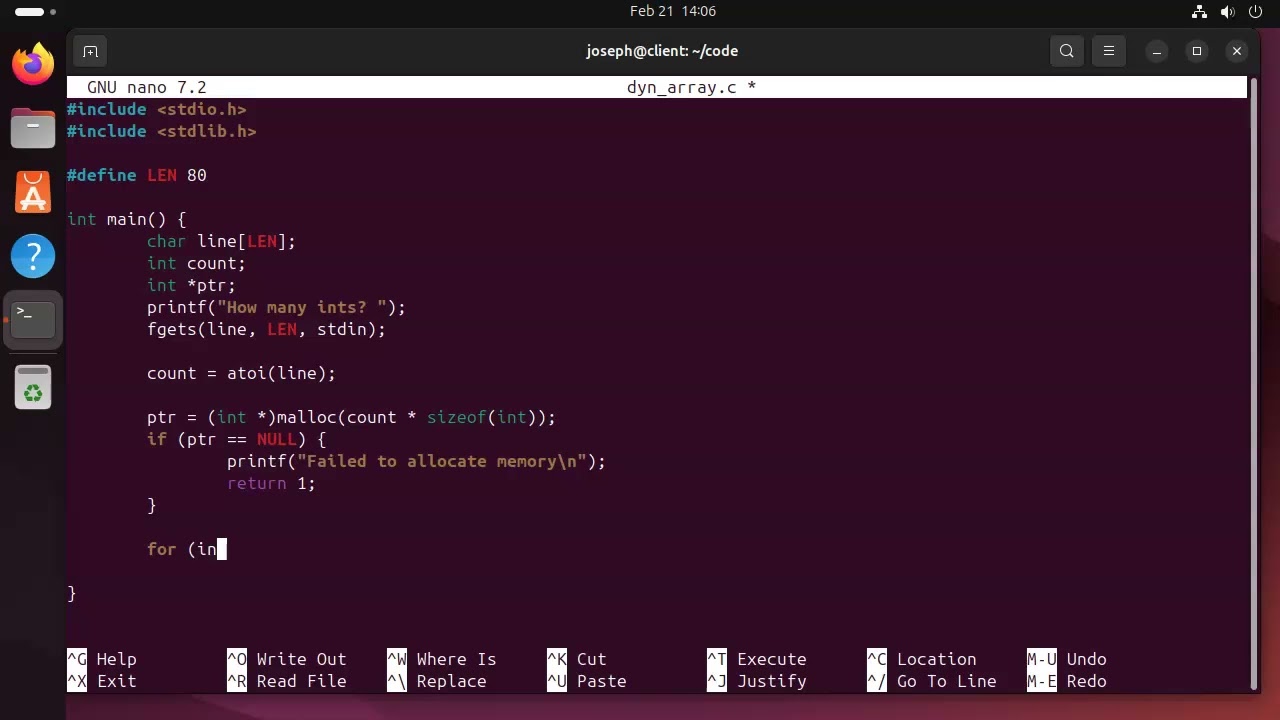Click the ^X Exit shortcut

[x=102, y=681]
